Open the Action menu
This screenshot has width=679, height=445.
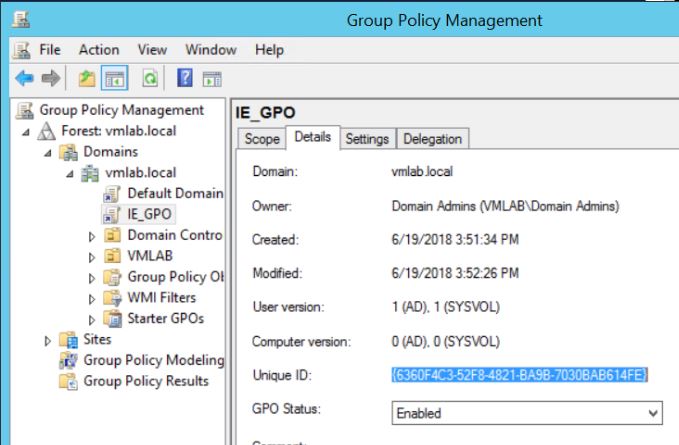pos(99,49)
